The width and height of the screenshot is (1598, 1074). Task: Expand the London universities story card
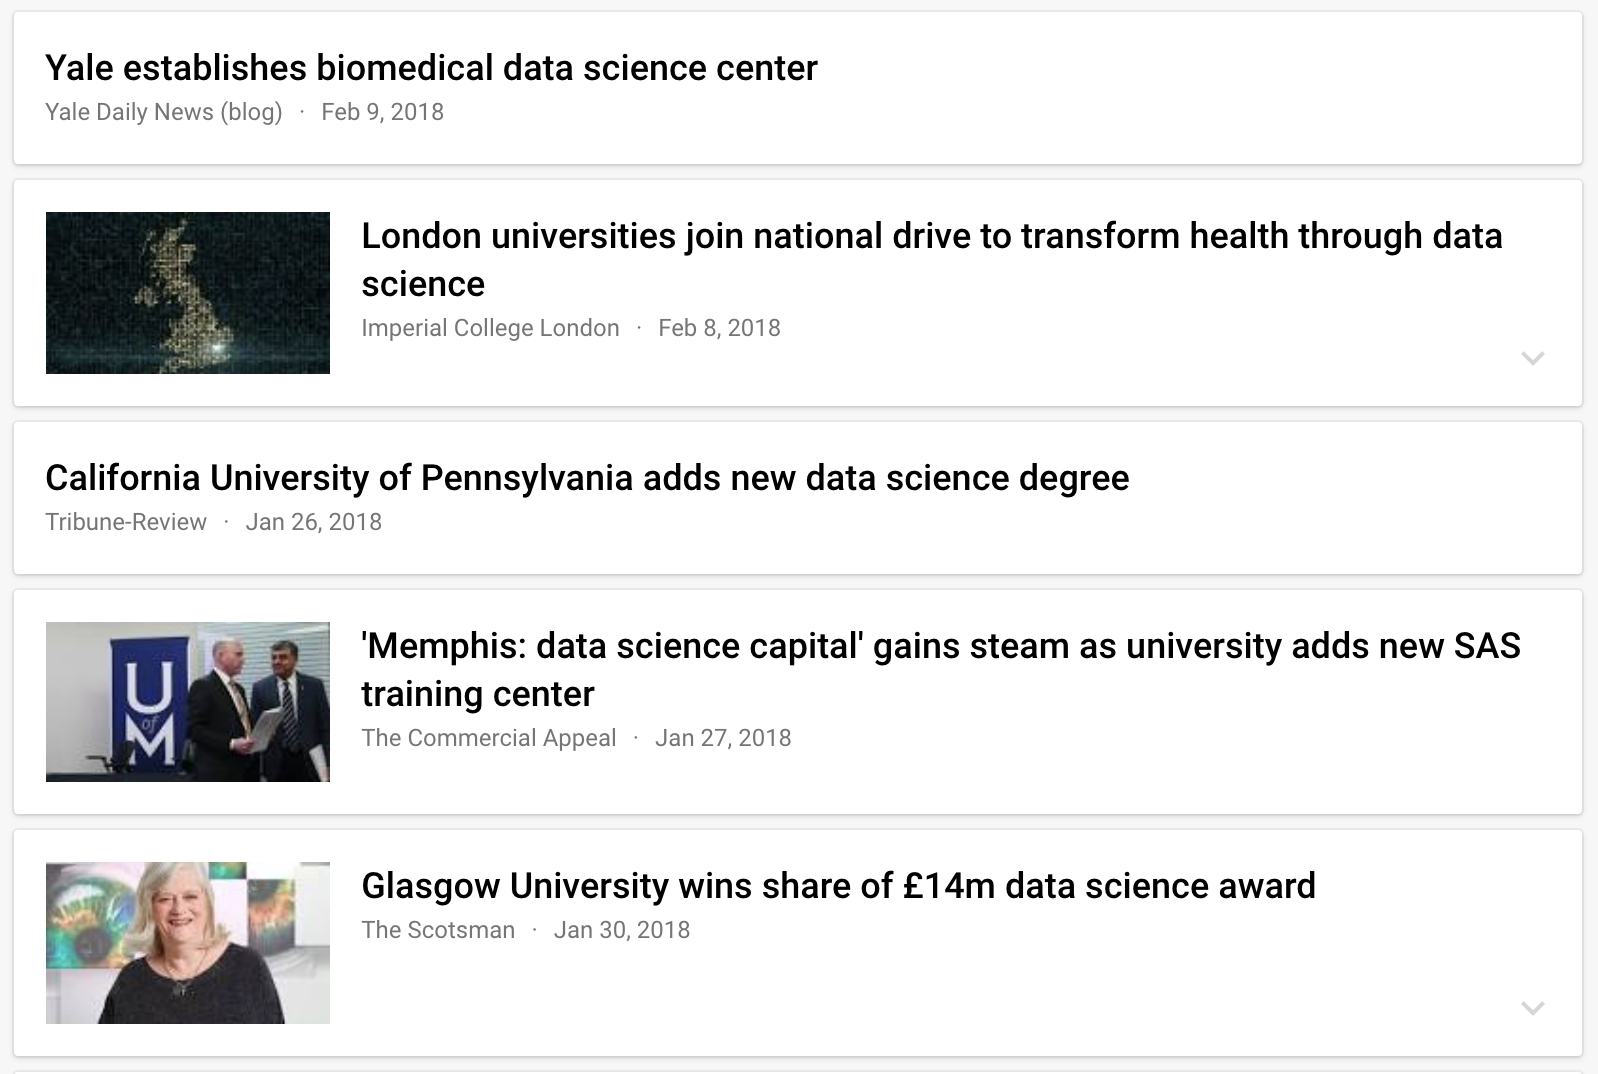coord(1532,358)
